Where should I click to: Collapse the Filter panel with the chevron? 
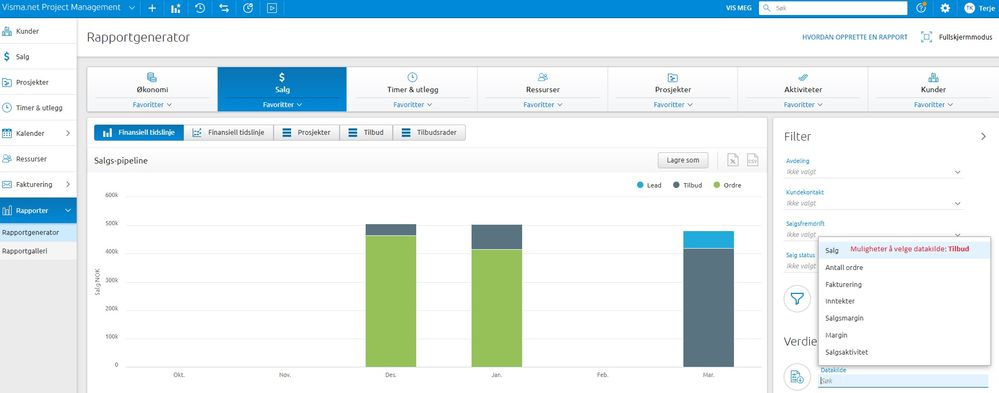(983, 136)
